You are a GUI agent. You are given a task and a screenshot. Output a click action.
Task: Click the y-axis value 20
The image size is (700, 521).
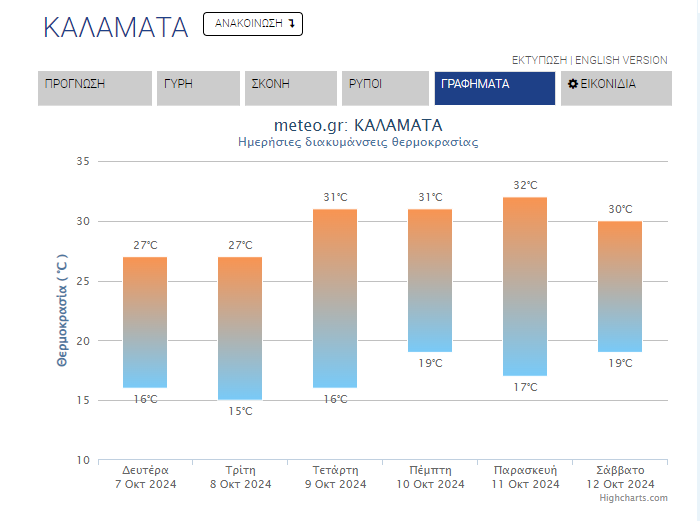(x=83, y=341)
